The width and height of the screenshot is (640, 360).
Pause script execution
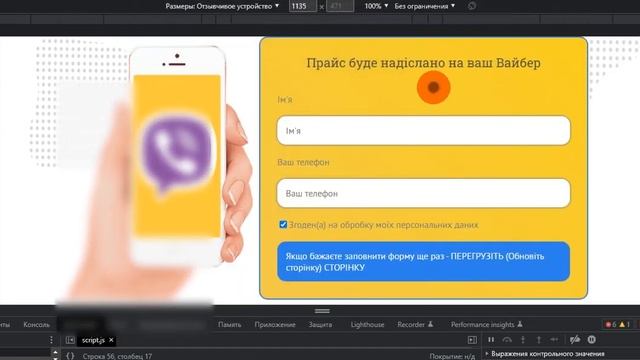point(491,340)
